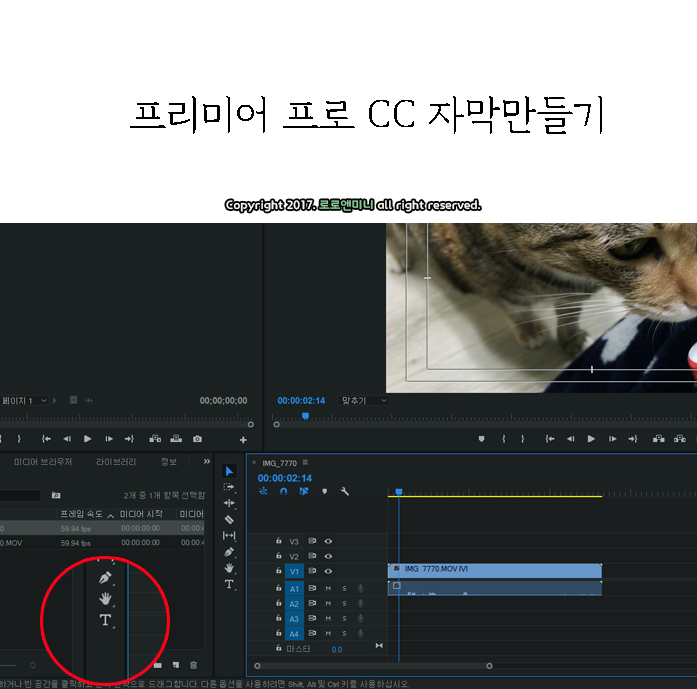Image resolution: width=697 pixels, height=689 pixels.
Task: Select the Type tool in the tools panel next to the timeline
Action: click(x=229, y=584)
